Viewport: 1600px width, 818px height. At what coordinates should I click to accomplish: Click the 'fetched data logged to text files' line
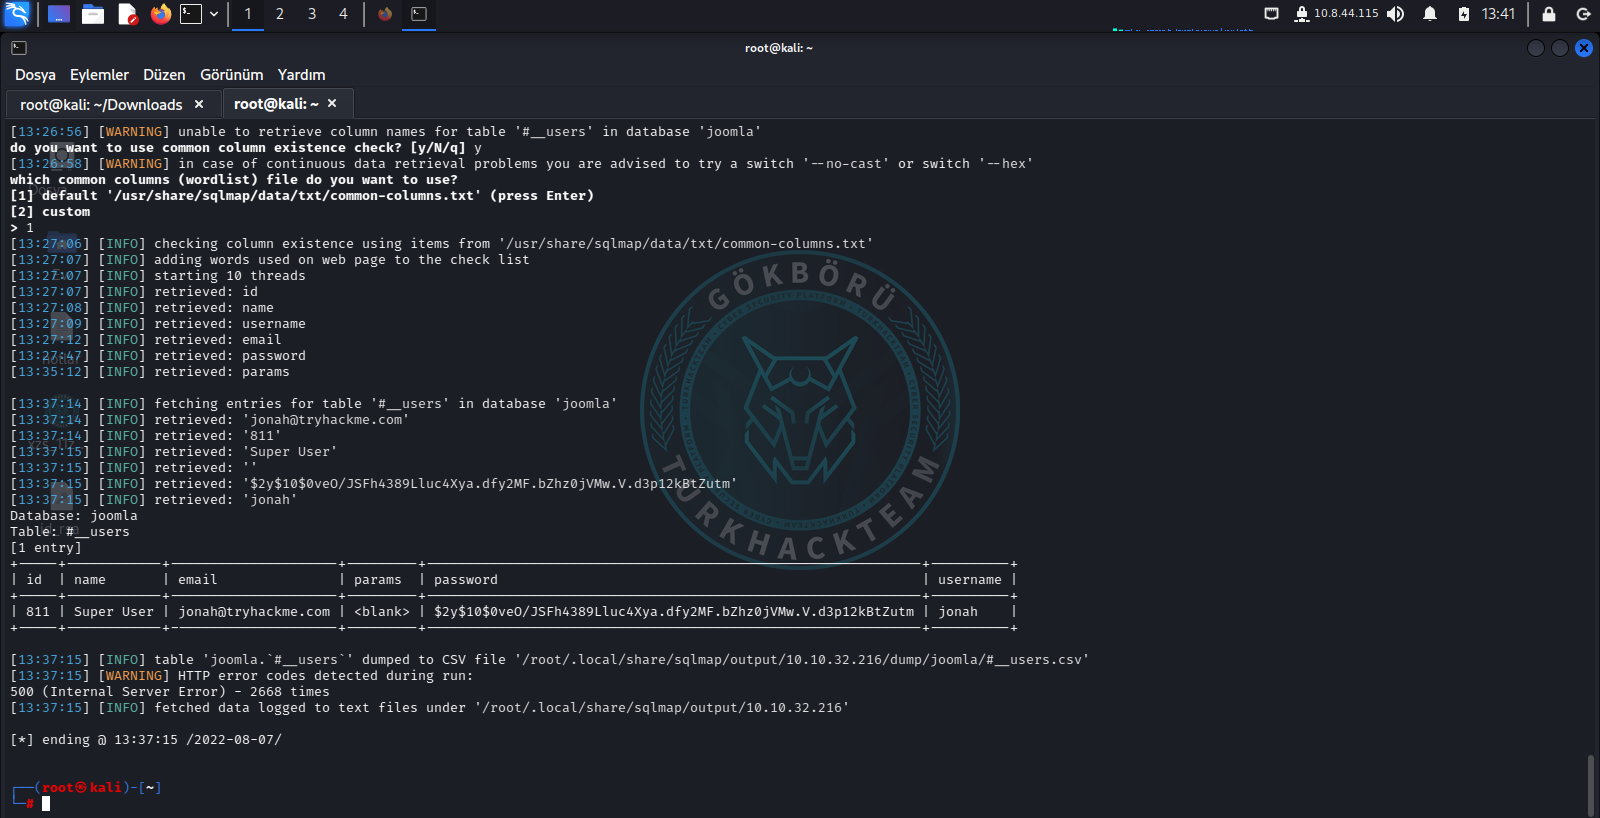point(430,708)
